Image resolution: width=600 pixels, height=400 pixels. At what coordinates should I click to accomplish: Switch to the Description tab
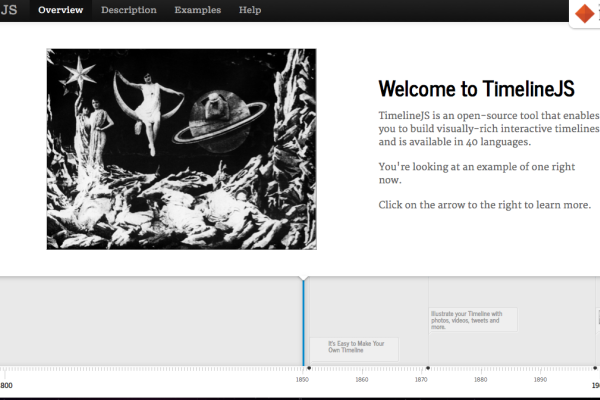pyautogui.click(x=129, y=10)
